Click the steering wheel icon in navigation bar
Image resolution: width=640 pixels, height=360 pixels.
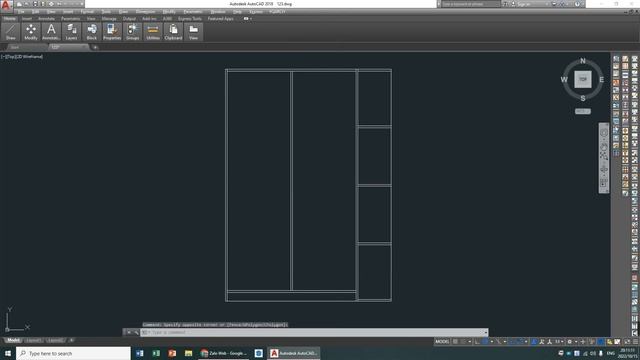[604, 133]
